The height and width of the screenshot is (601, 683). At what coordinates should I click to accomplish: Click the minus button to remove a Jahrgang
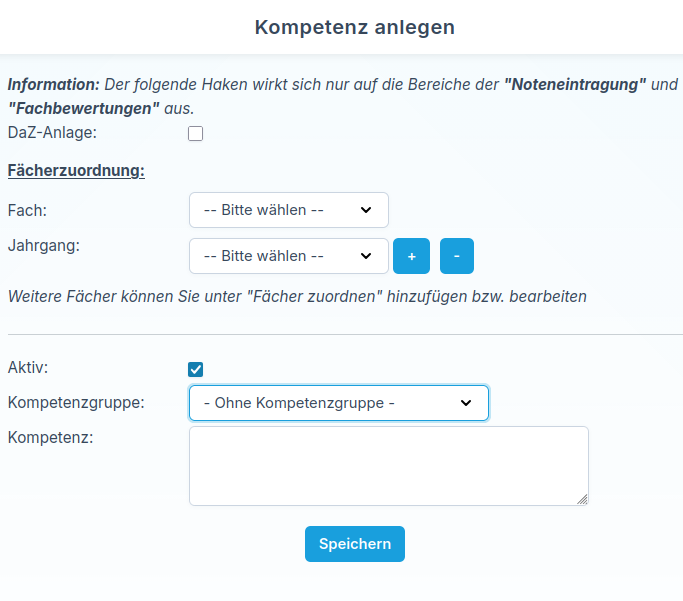457,256
